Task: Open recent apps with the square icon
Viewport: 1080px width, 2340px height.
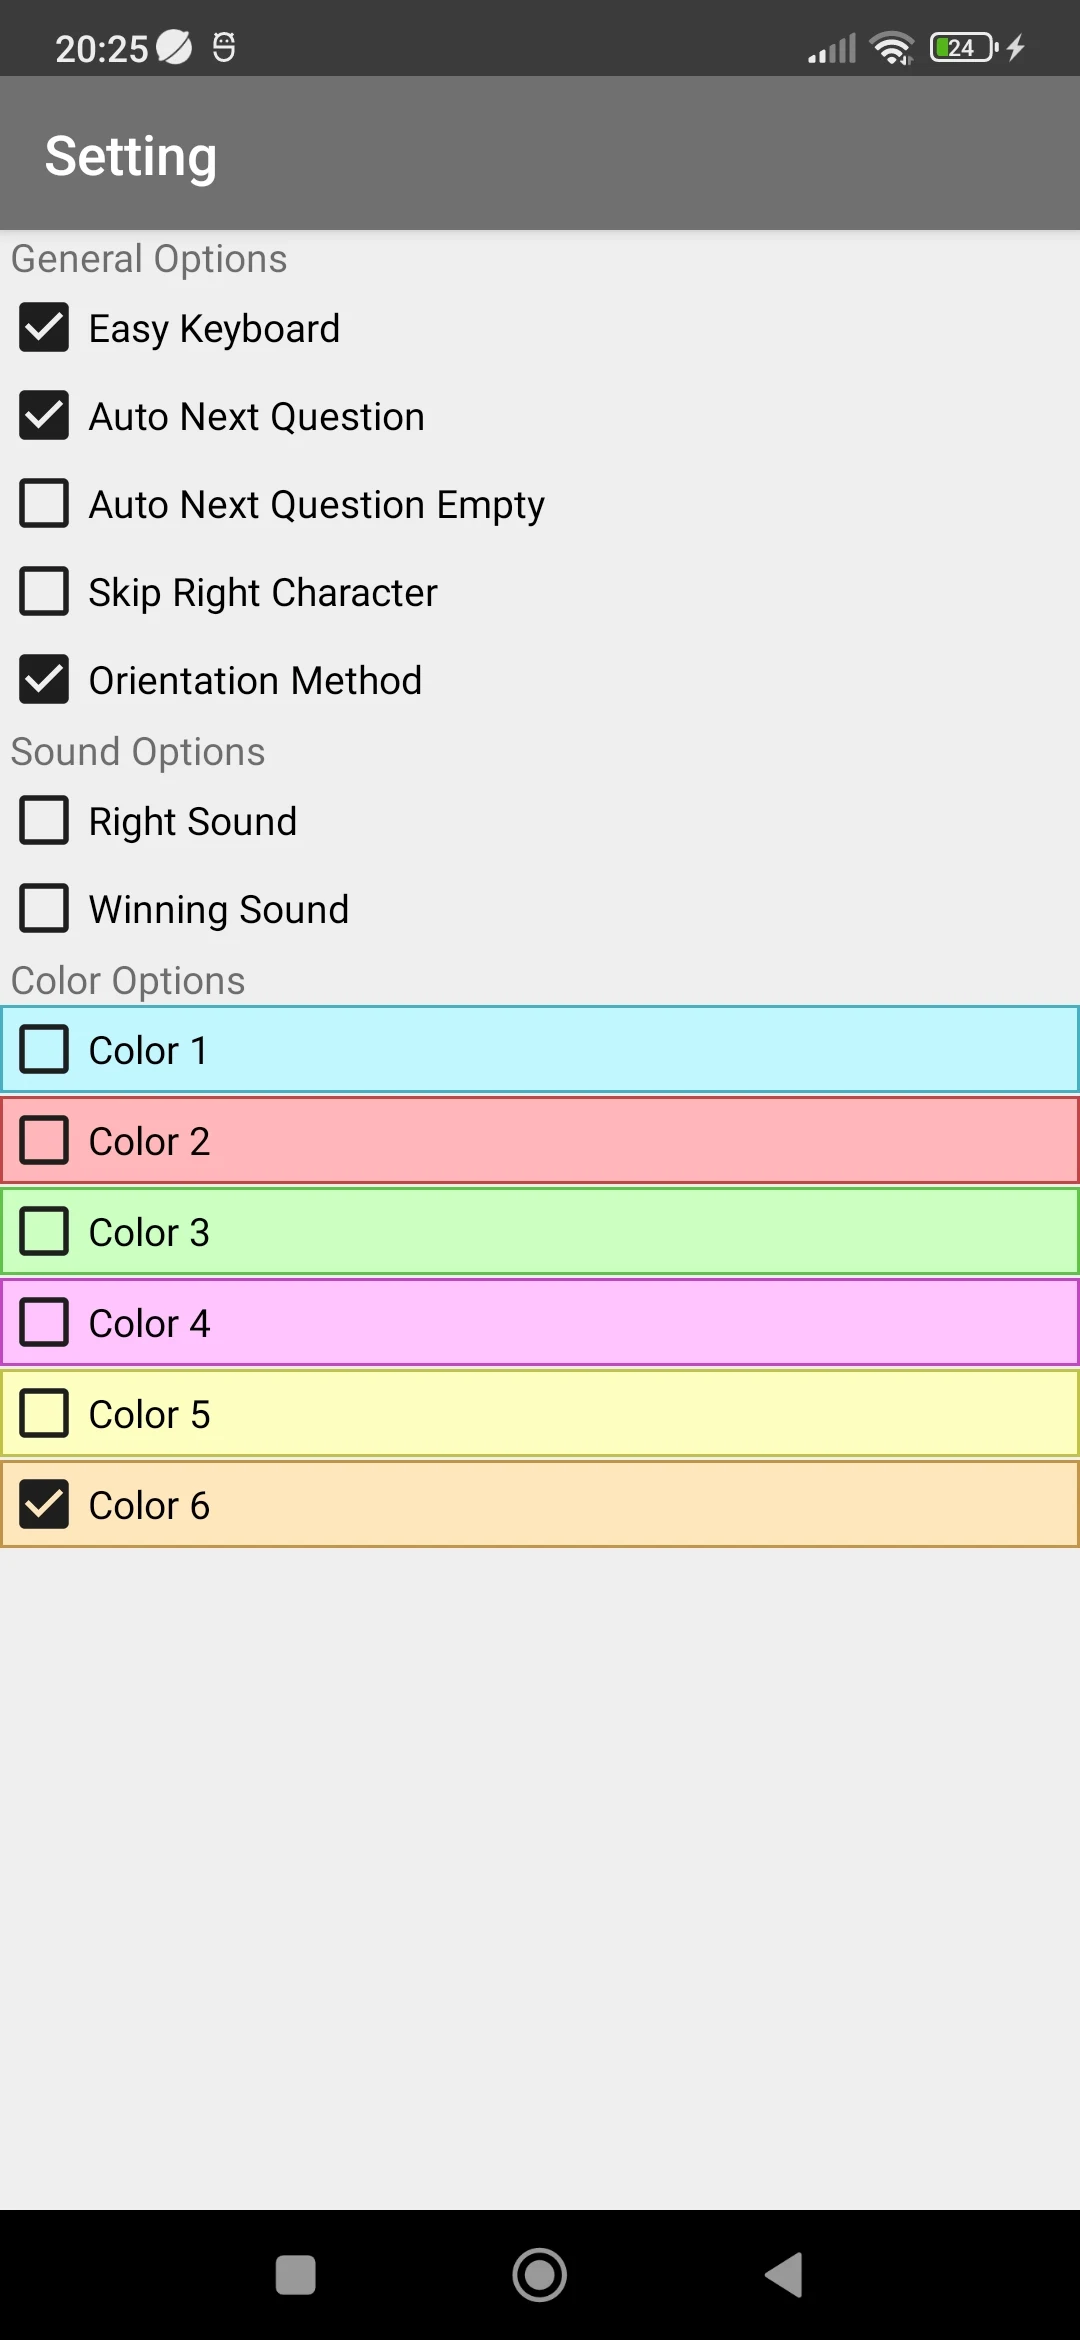Action: pos(296,2275)
